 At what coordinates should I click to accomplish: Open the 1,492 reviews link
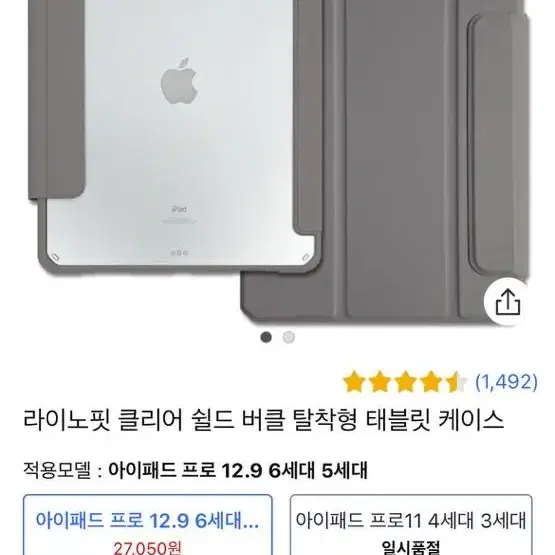tap(507, 382)
